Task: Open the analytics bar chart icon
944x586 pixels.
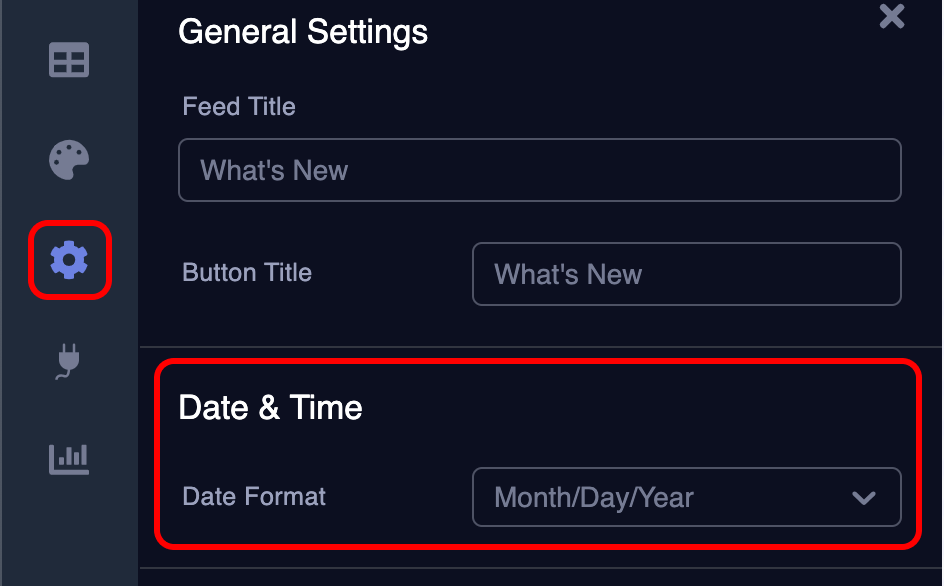Action: [69, 460]
